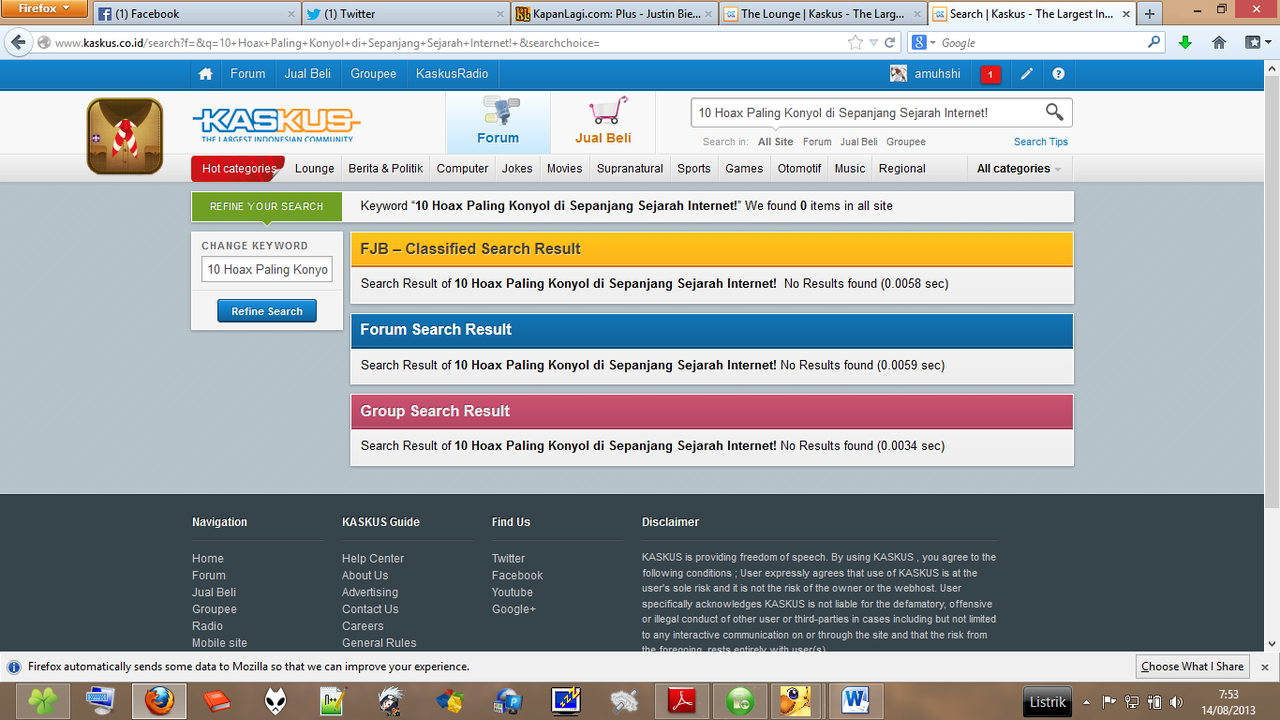Click the scout uniform badge image
This screenshot has height=720, width=1280.
coord(125,136)
